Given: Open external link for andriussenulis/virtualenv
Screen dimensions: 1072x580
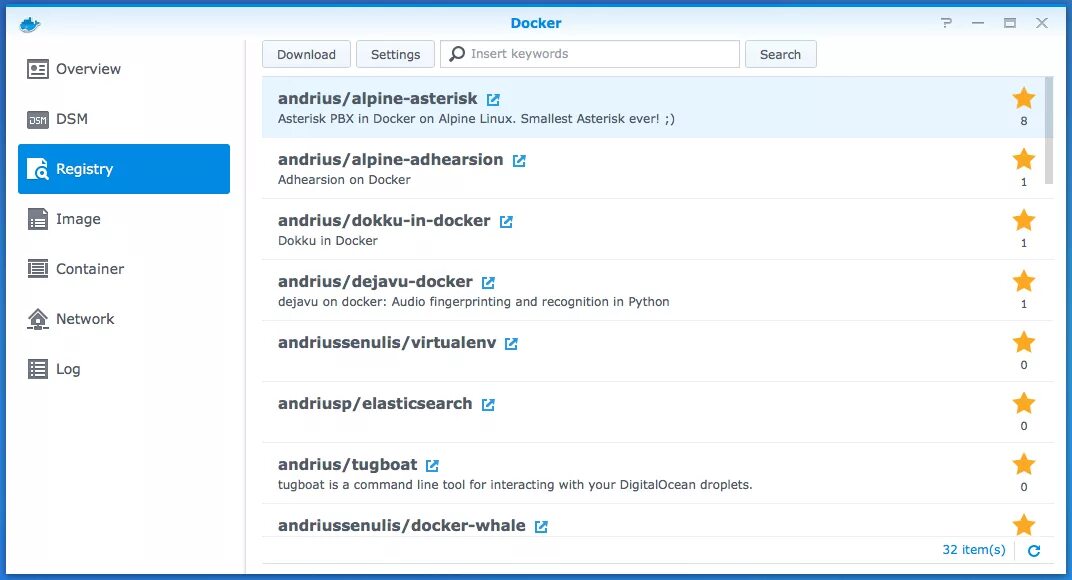Looking at the screenshot, I should coord(511,343).
